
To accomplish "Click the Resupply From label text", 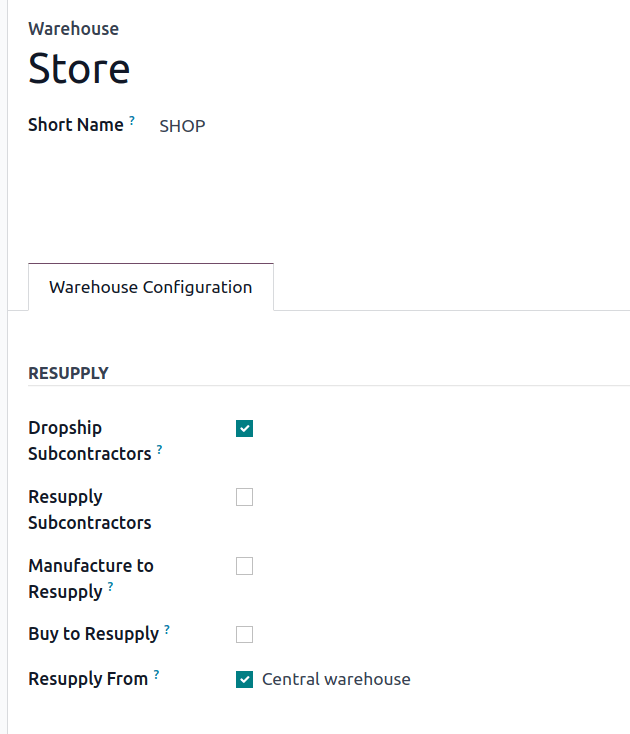I will (x=87, y=679).
